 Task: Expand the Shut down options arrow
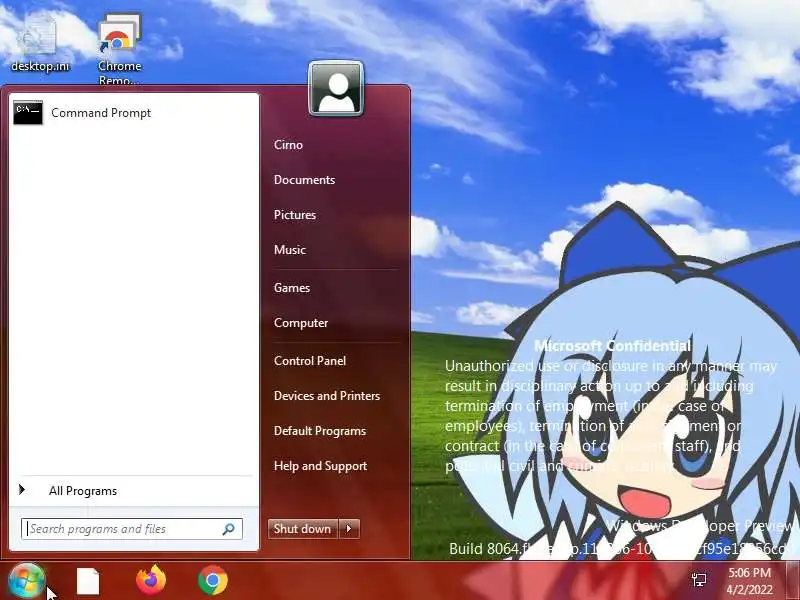(349, 529)
